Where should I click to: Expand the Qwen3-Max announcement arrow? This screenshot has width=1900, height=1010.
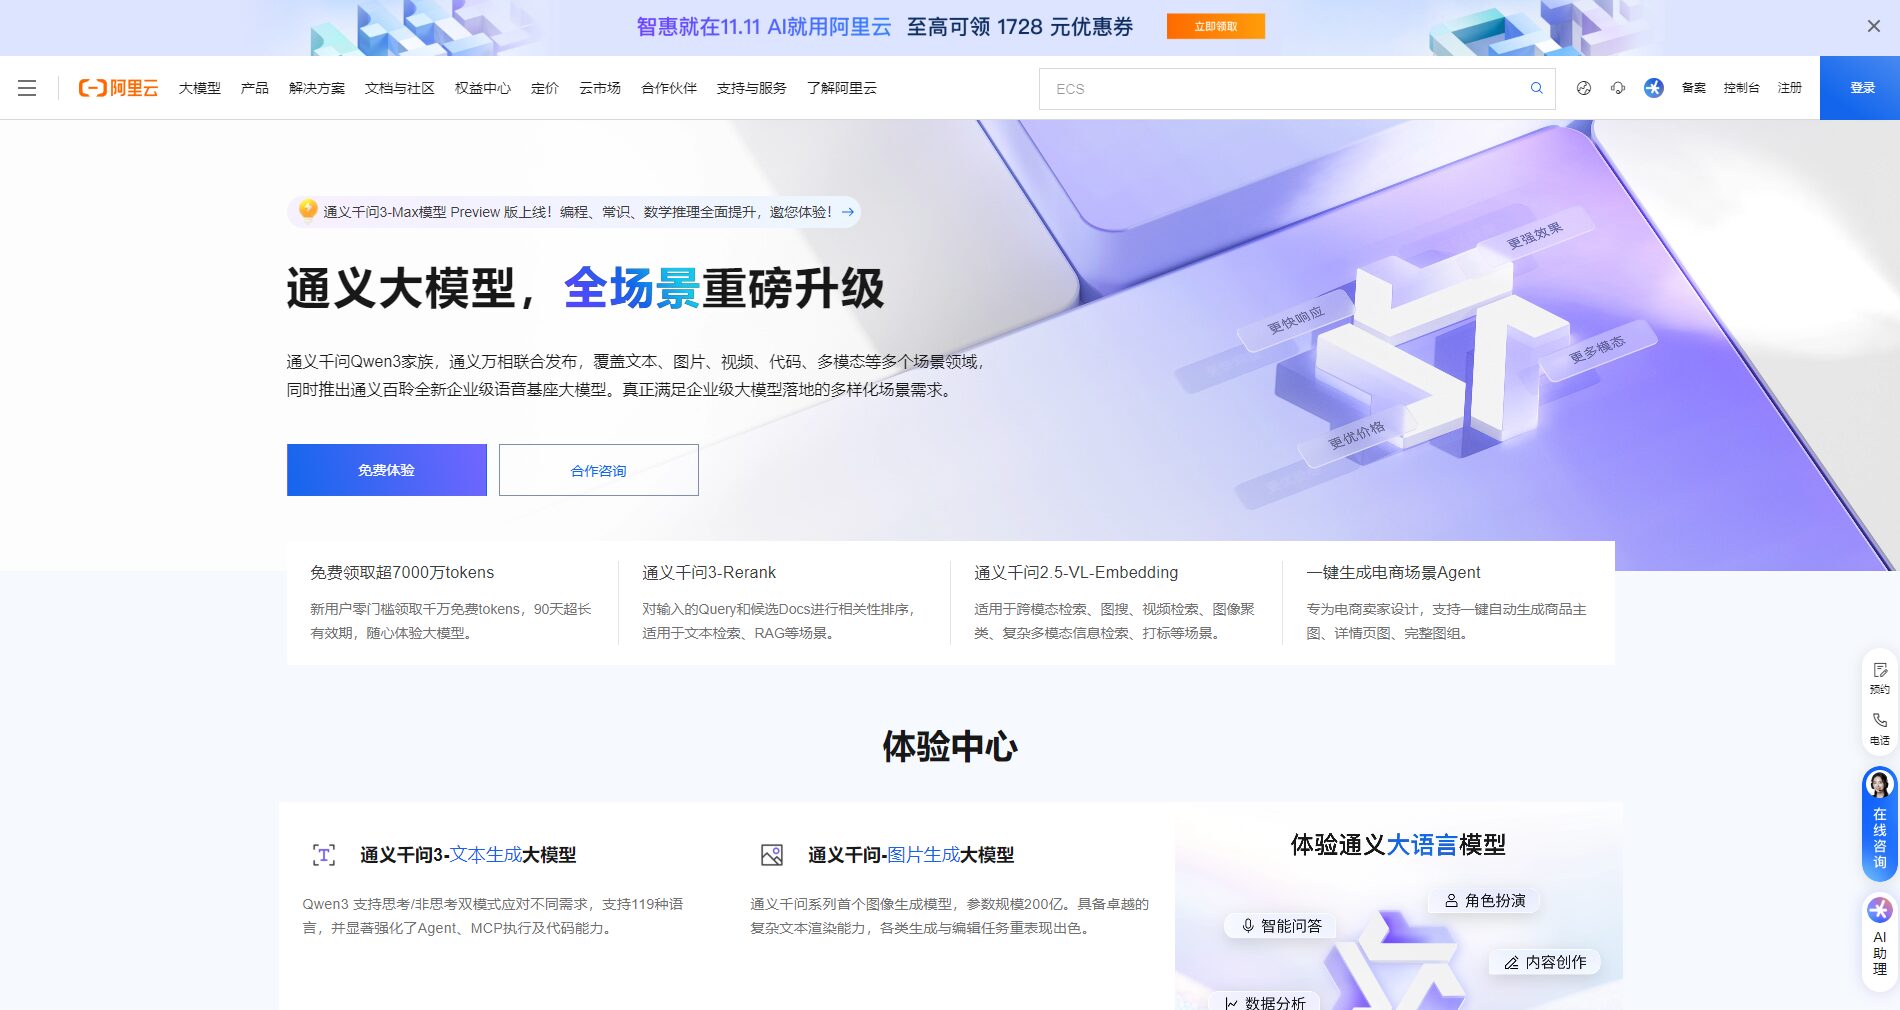[x=846, y=212]
